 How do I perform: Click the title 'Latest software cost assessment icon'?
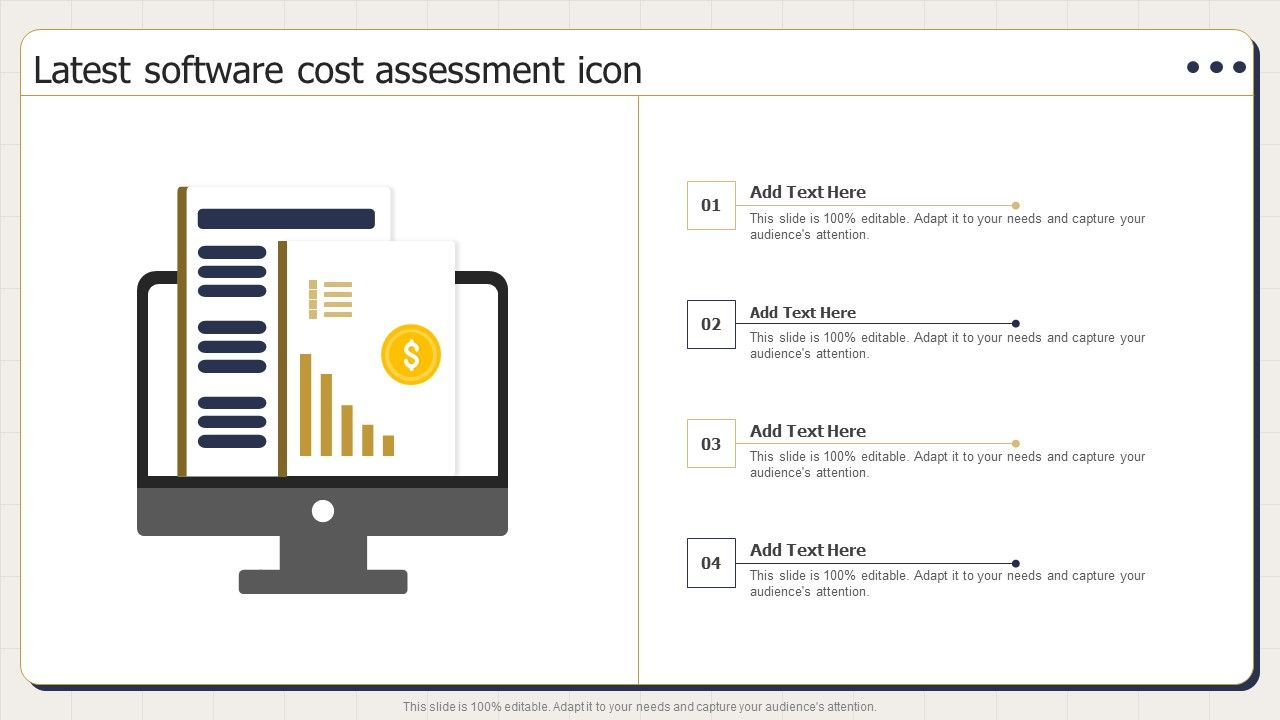[338, 70]
